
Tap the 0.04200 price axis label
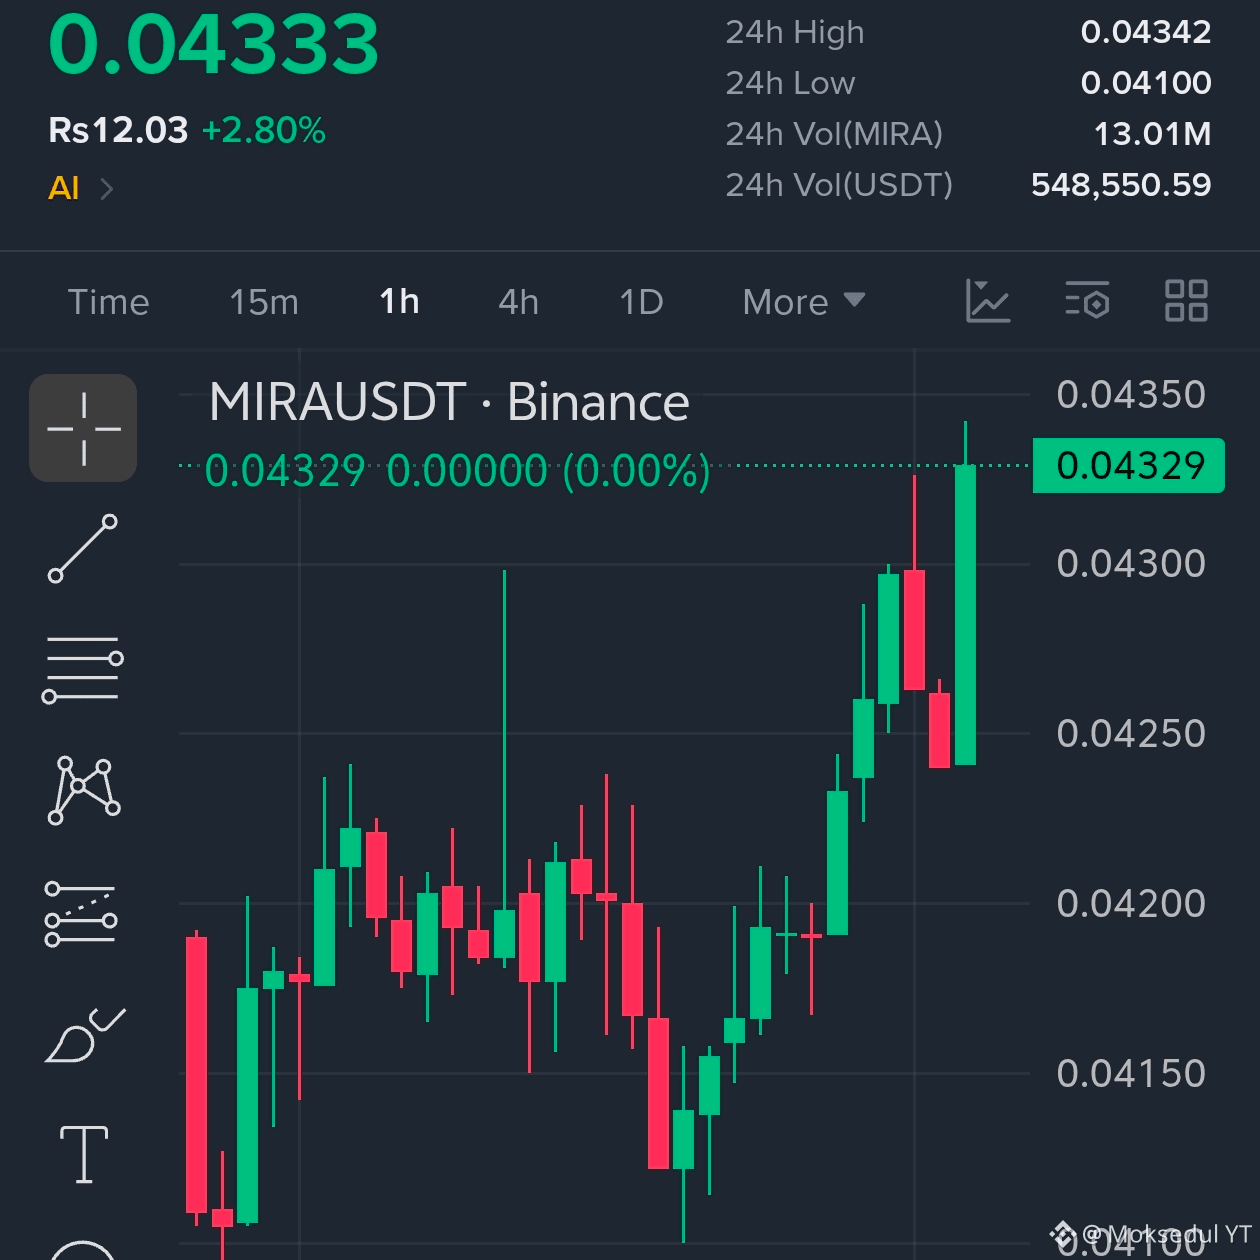click(x=1131, y=904)
